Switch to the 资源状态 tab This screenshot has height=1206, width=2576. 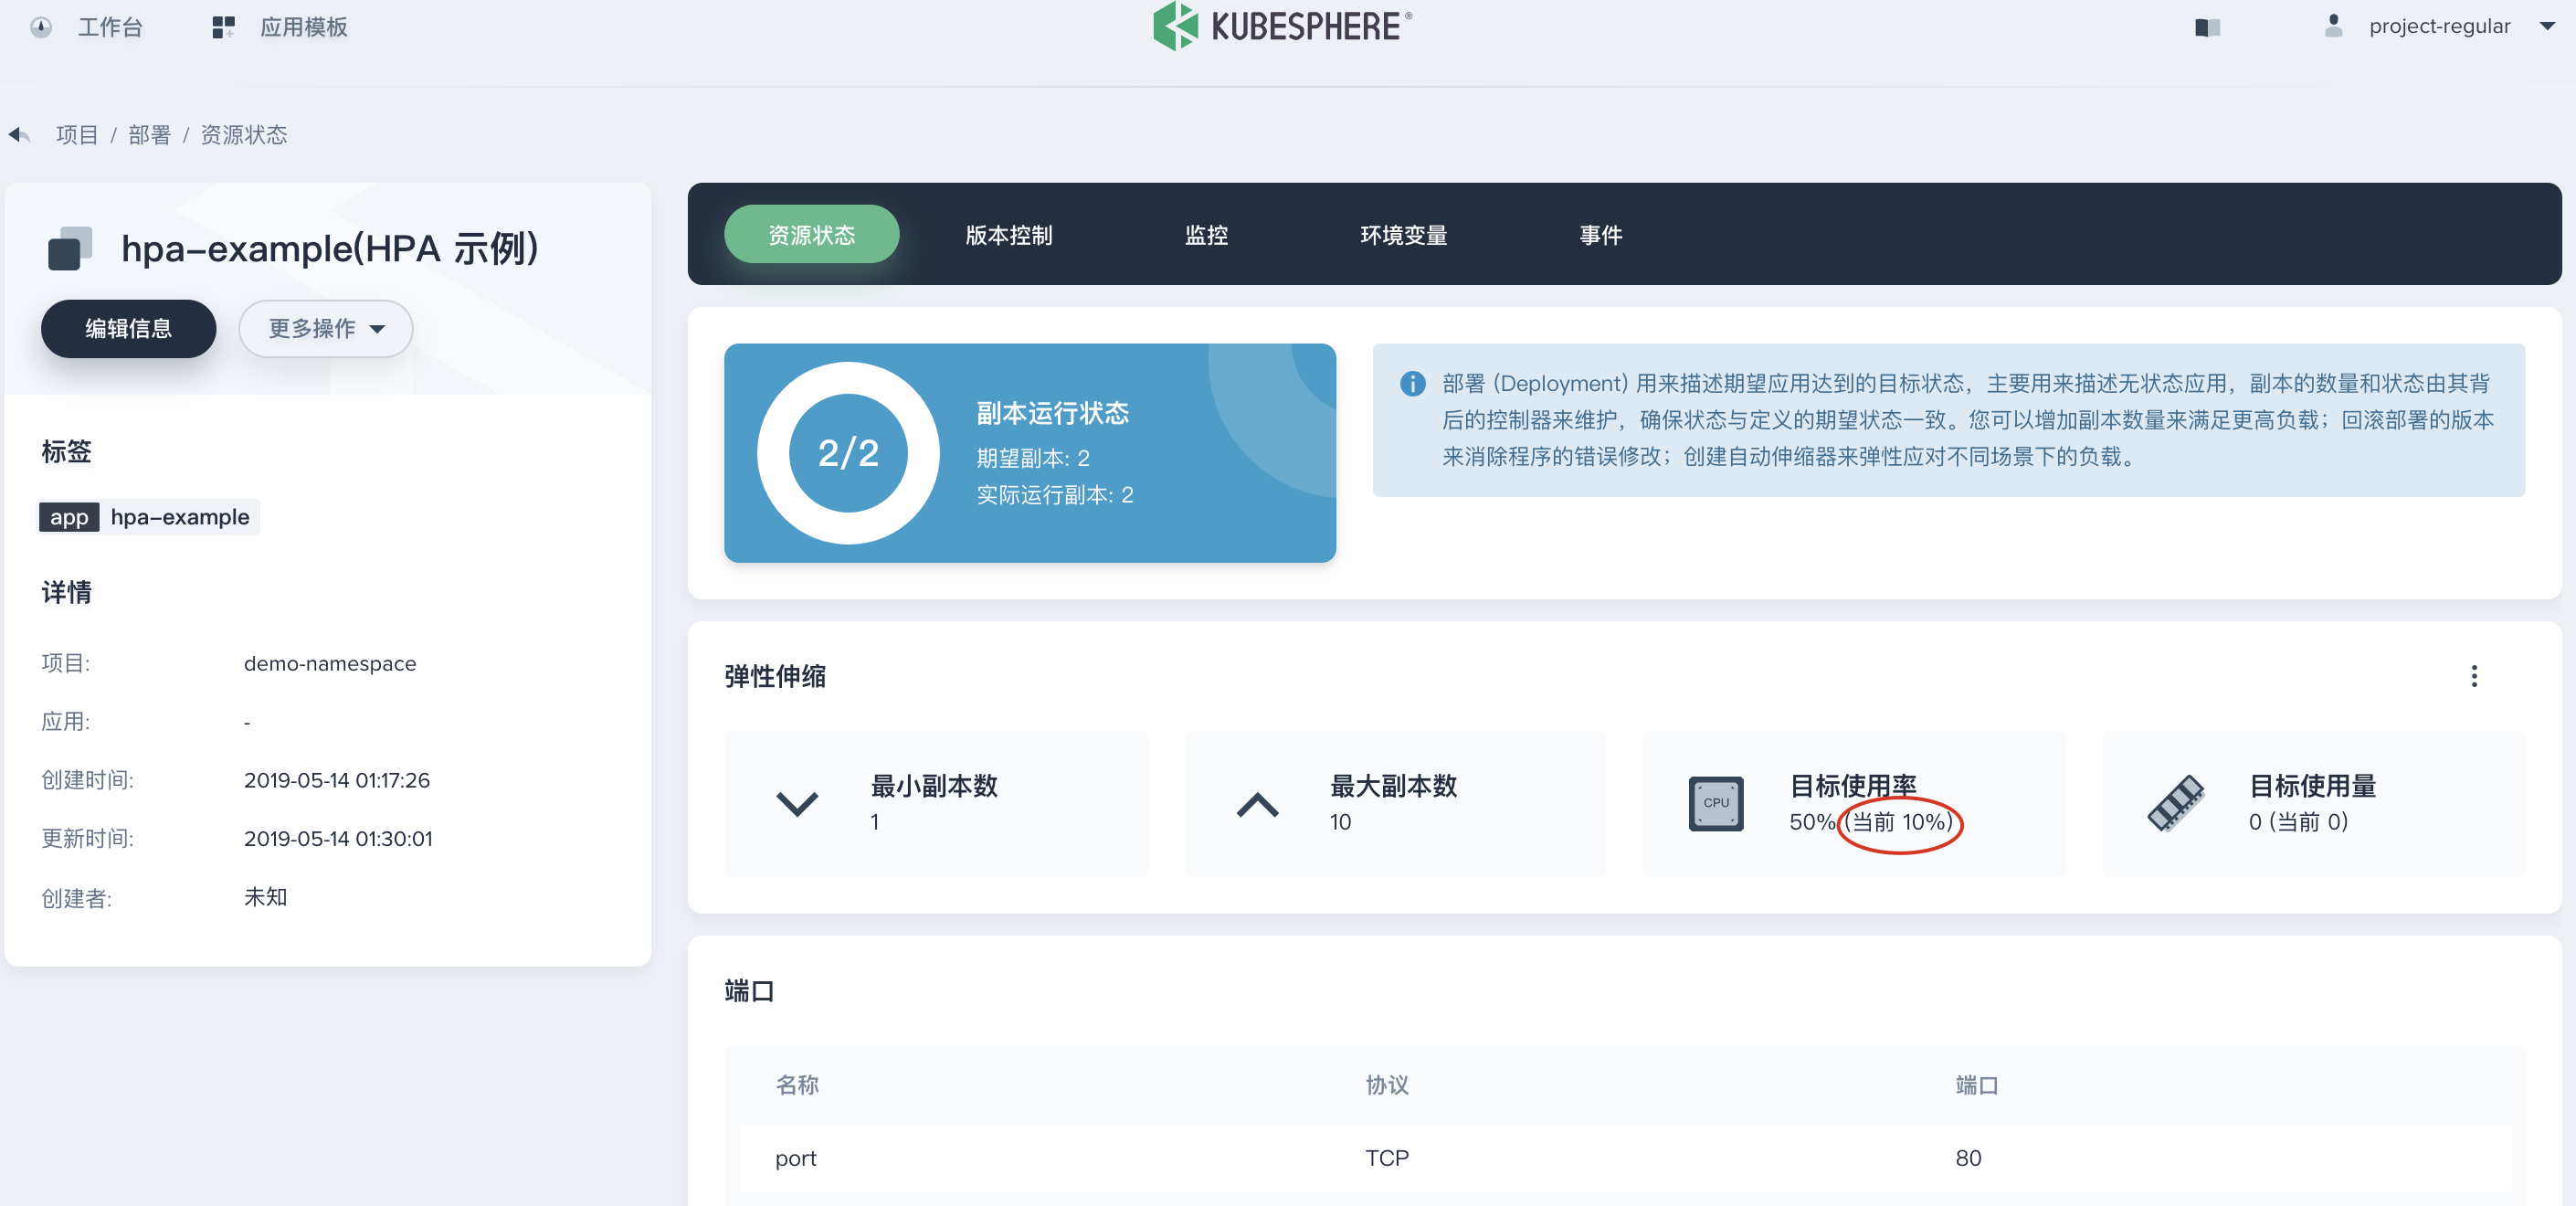811,235
